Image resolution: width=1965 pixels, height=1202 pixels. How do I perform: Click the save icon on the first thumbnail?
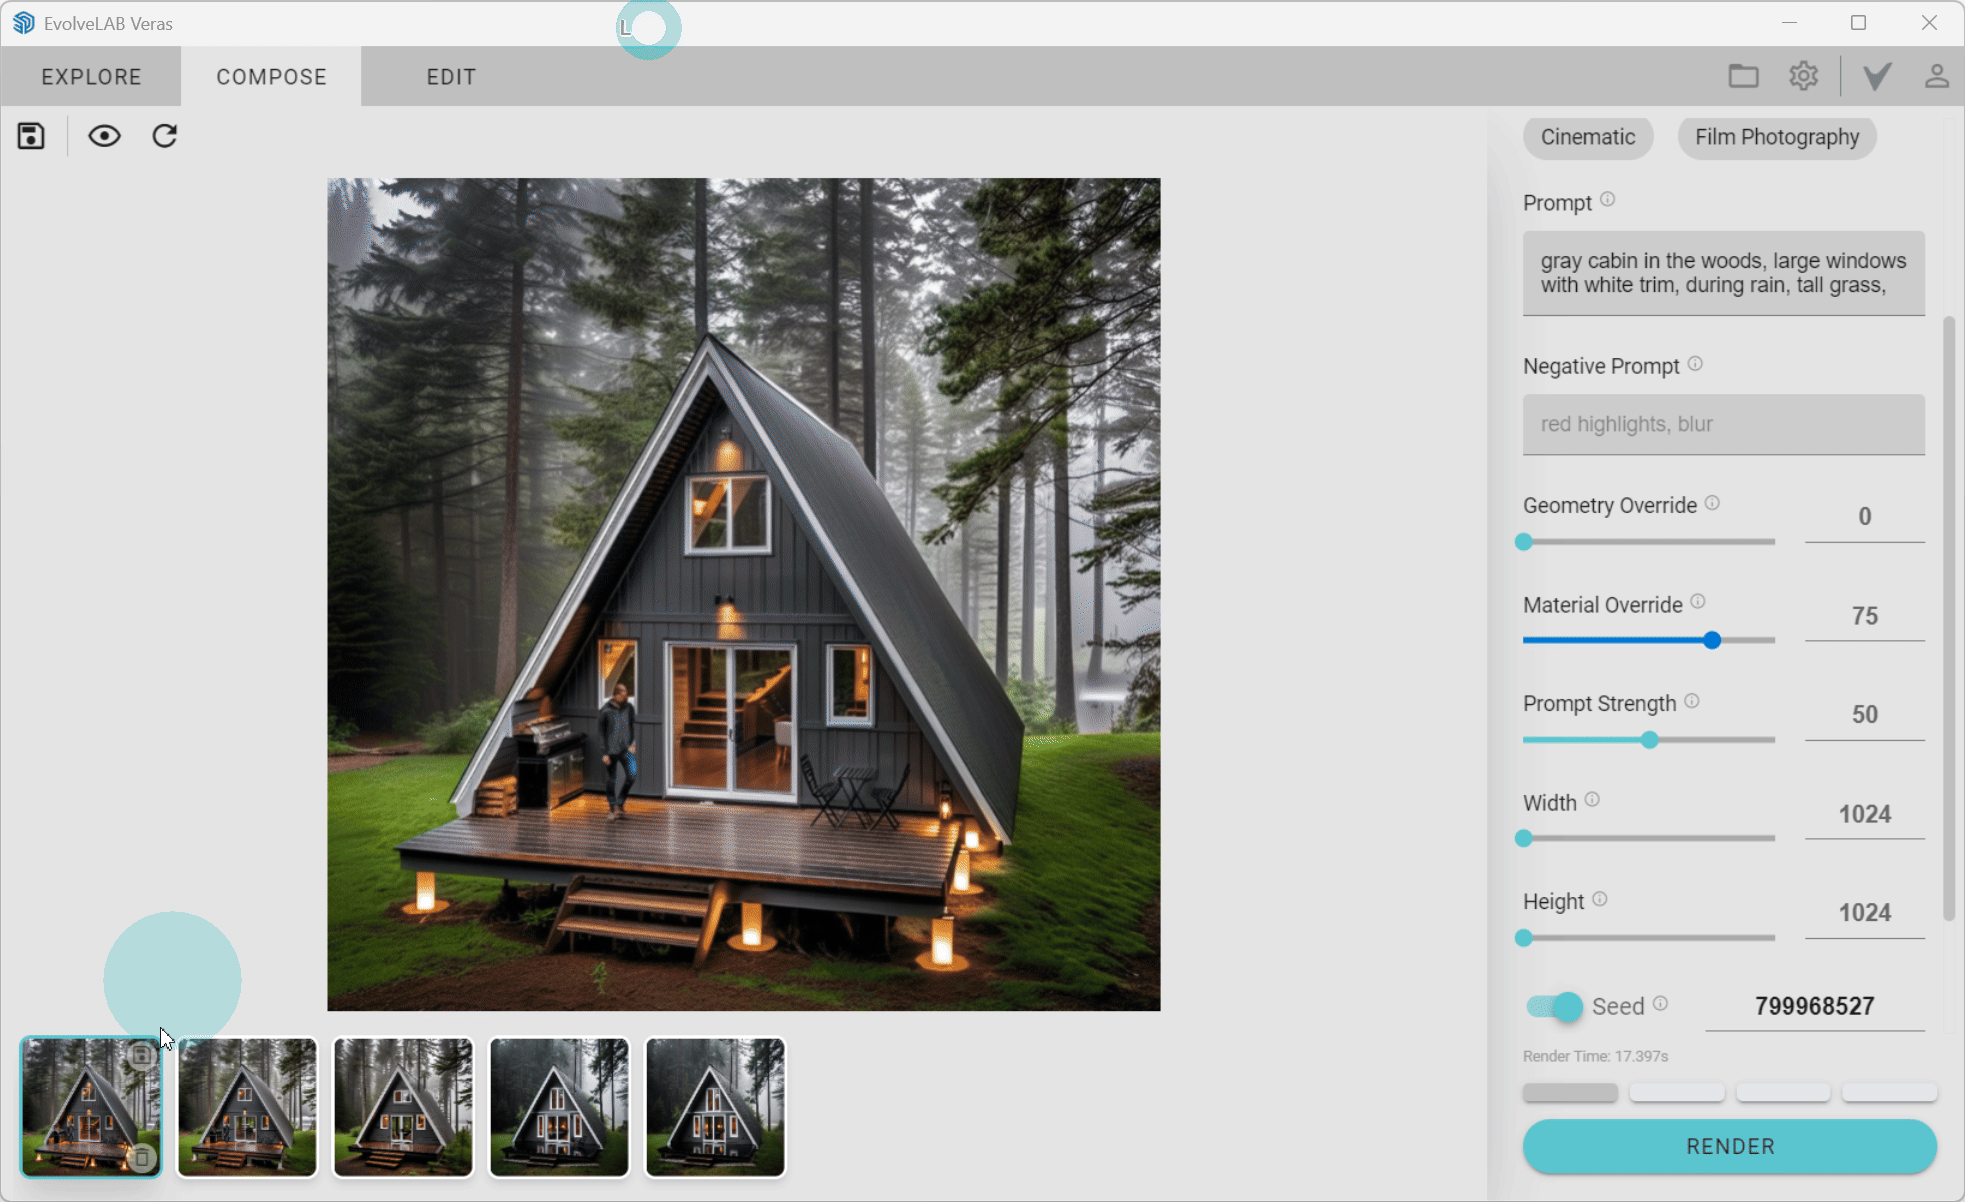(143, 1054)
